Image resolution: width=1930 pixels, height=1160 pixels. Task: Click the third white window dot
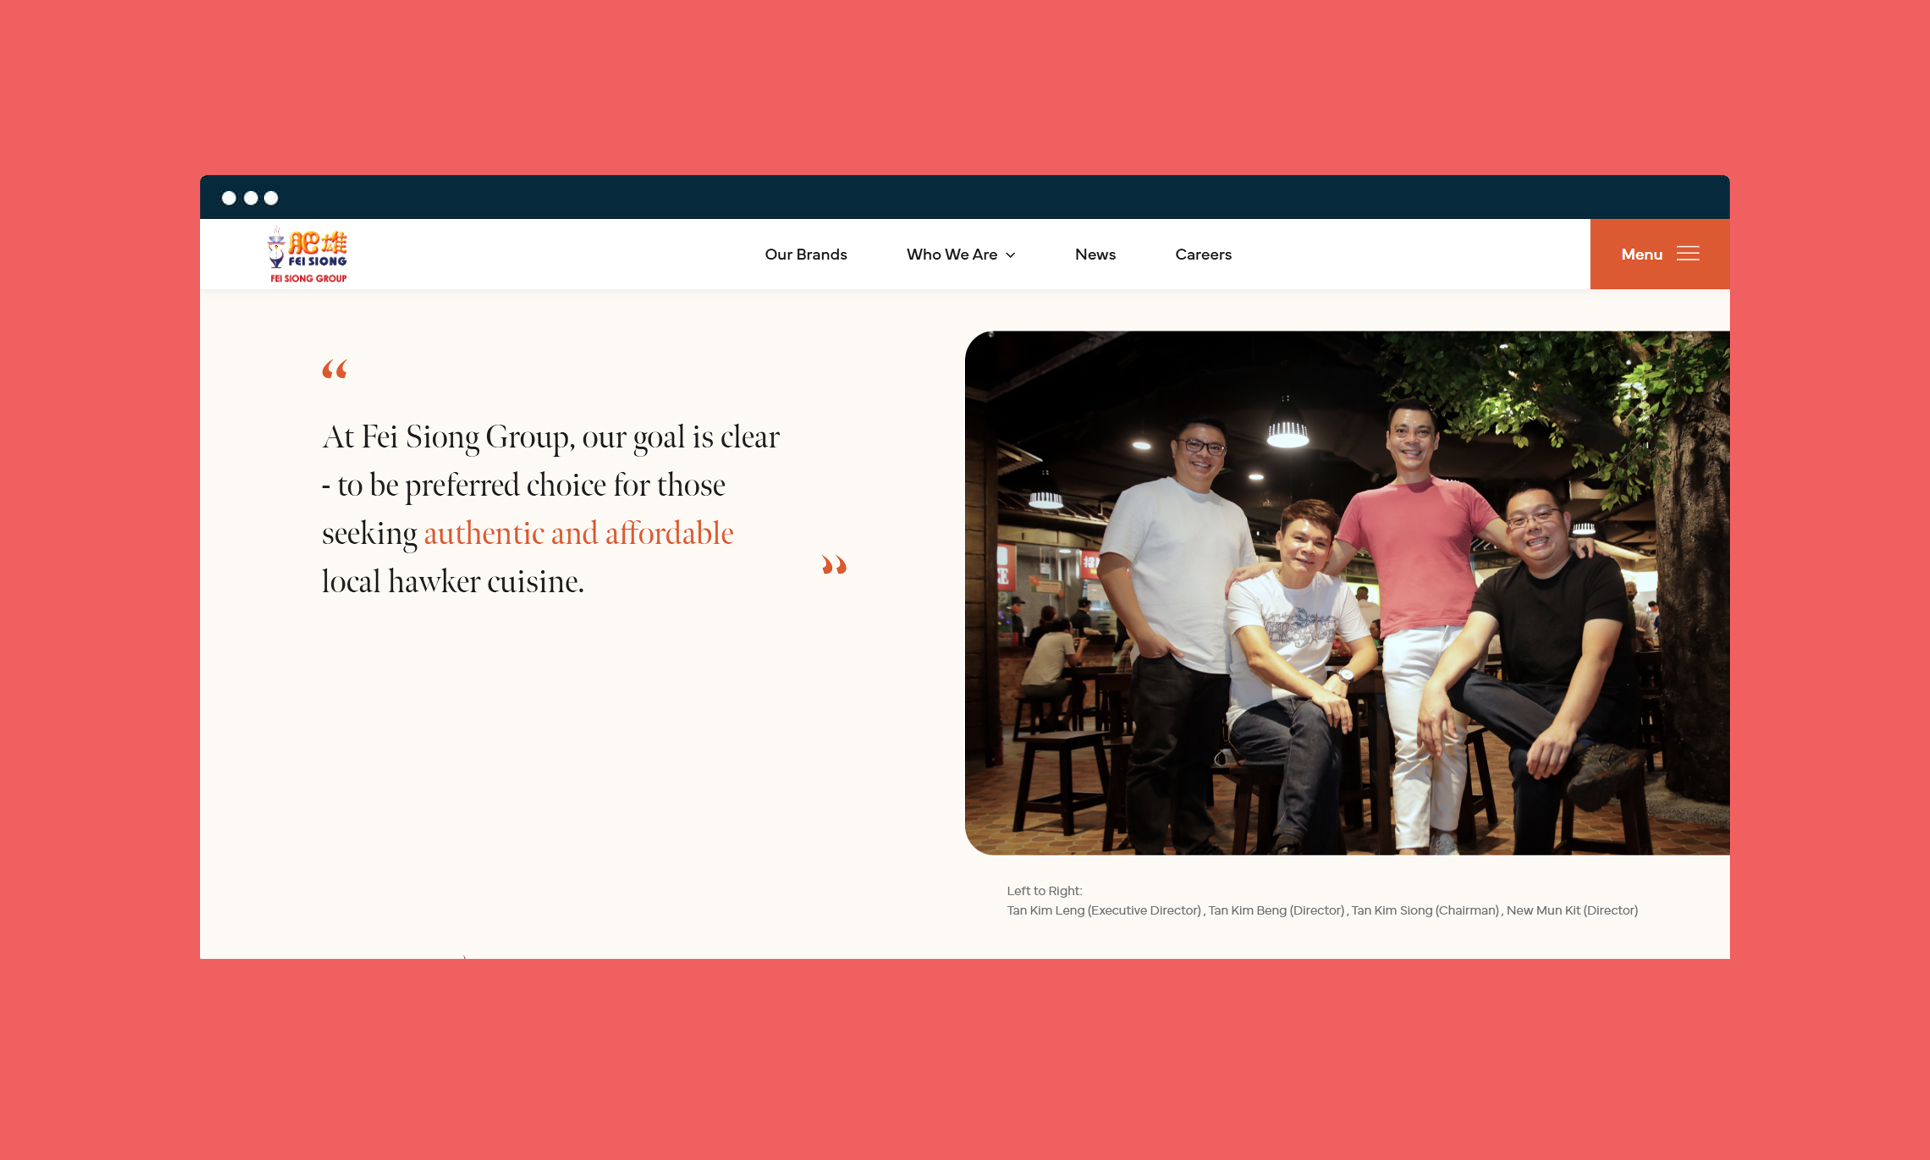271,198
